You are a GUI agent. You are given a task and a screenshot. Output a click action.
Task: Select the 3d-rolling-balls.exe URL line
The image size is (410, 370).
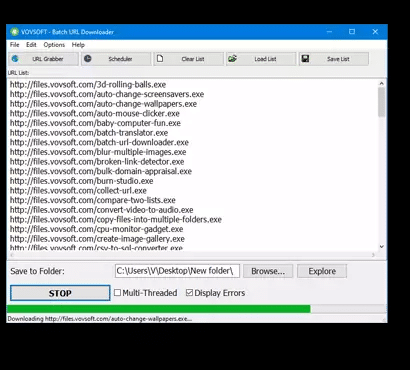point(88,84)
